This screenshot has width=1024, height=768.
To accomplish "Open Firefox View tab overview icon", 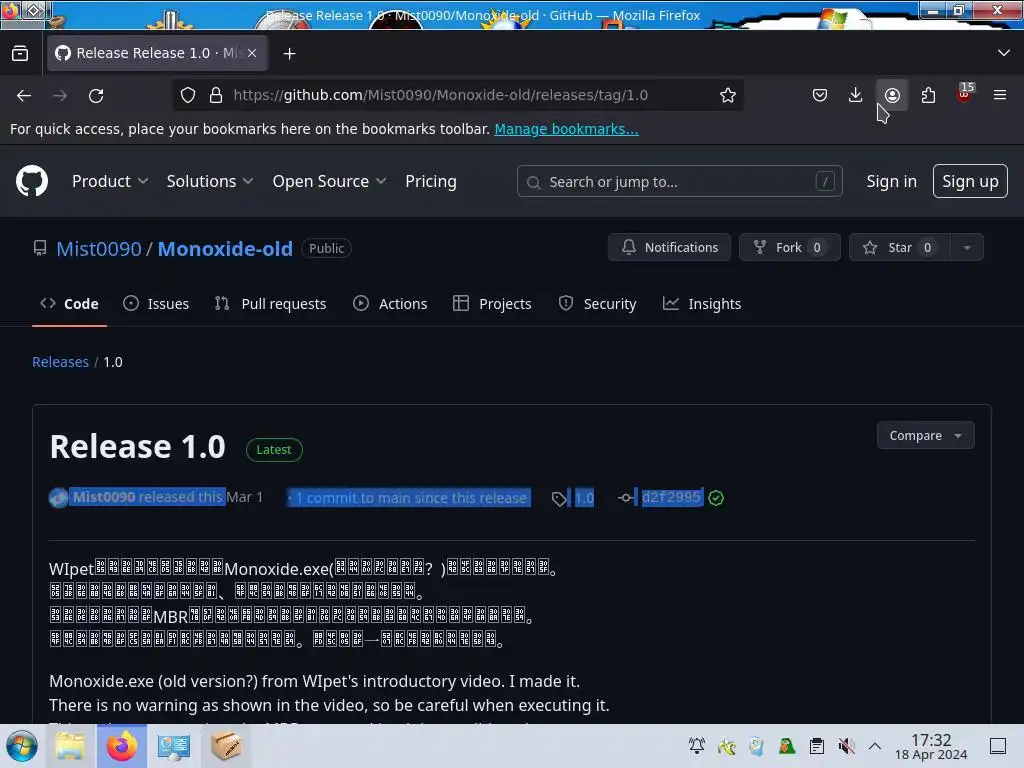I will tap(20, 54).
